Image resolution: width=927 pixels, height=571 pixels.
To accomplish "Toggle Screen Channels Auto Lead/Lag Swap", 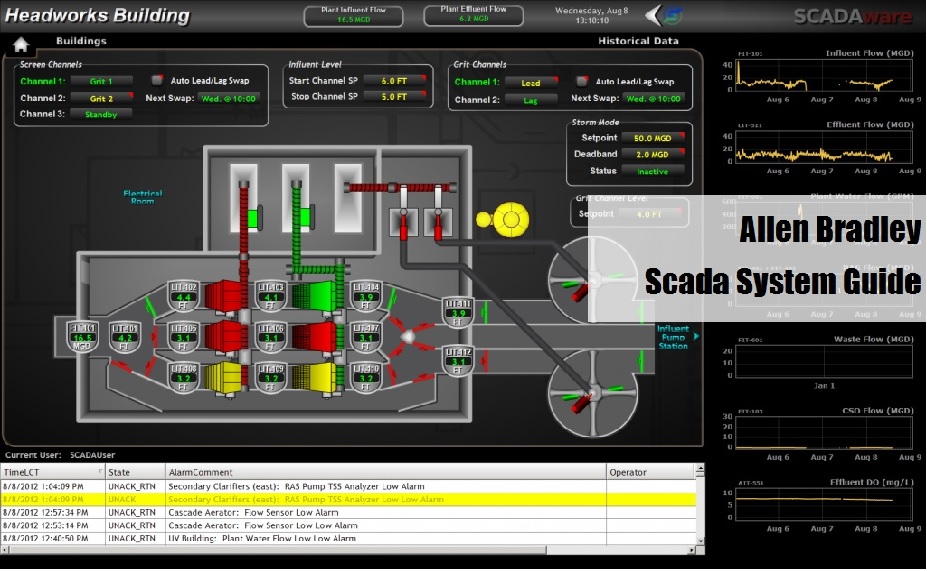I will point(157,80).
